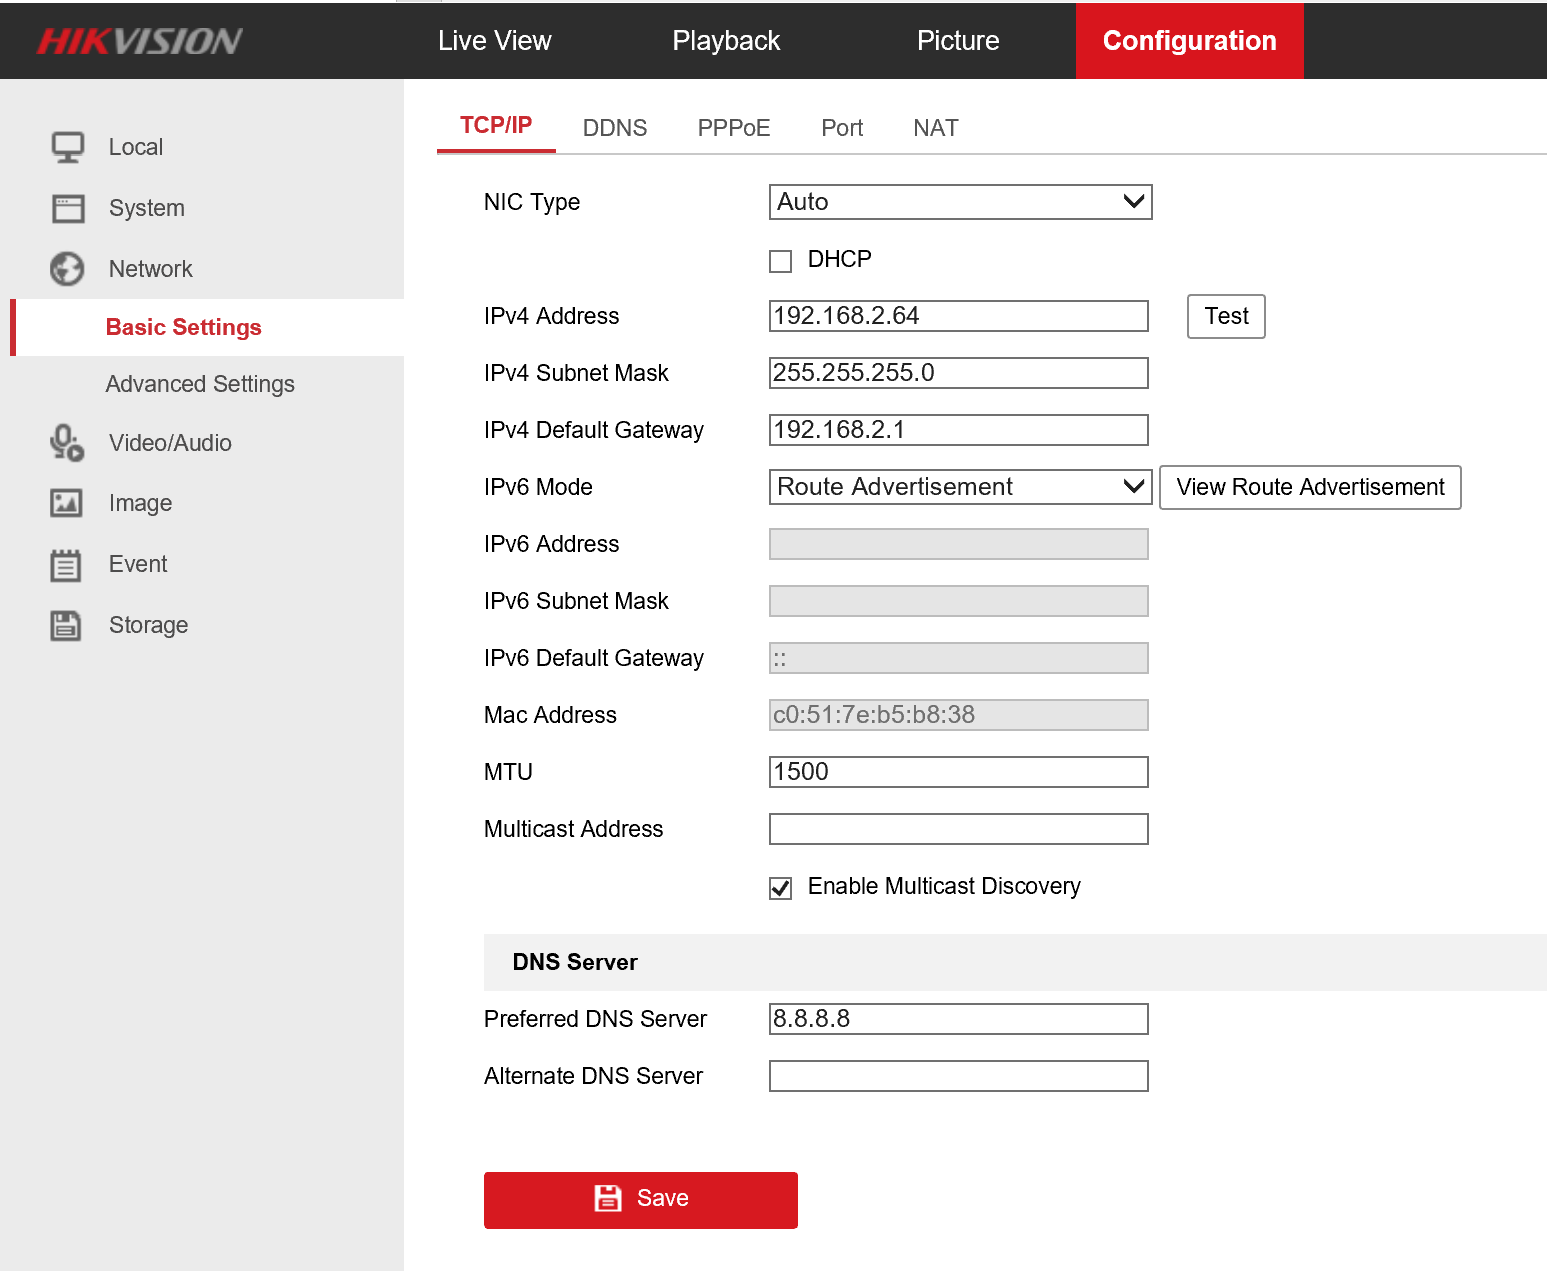Click View Route Advertisement button
Image resolution: width=1547 pixels, height=1271 pixels.
(1309, 487)
